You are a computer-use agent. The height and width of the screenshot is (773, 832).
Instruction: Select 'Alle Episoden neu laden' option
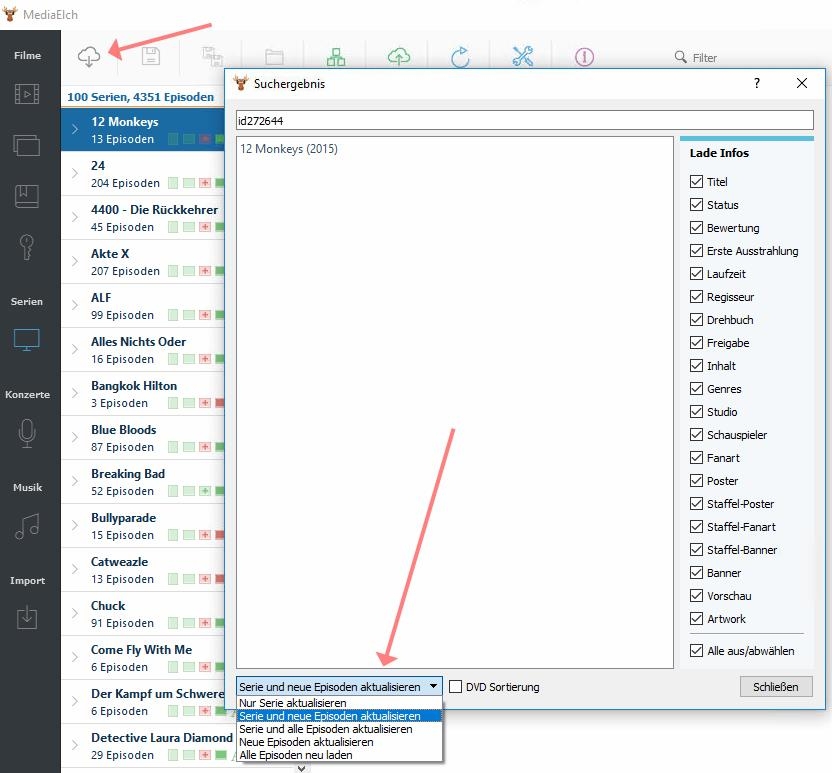(x=339, y=754)
